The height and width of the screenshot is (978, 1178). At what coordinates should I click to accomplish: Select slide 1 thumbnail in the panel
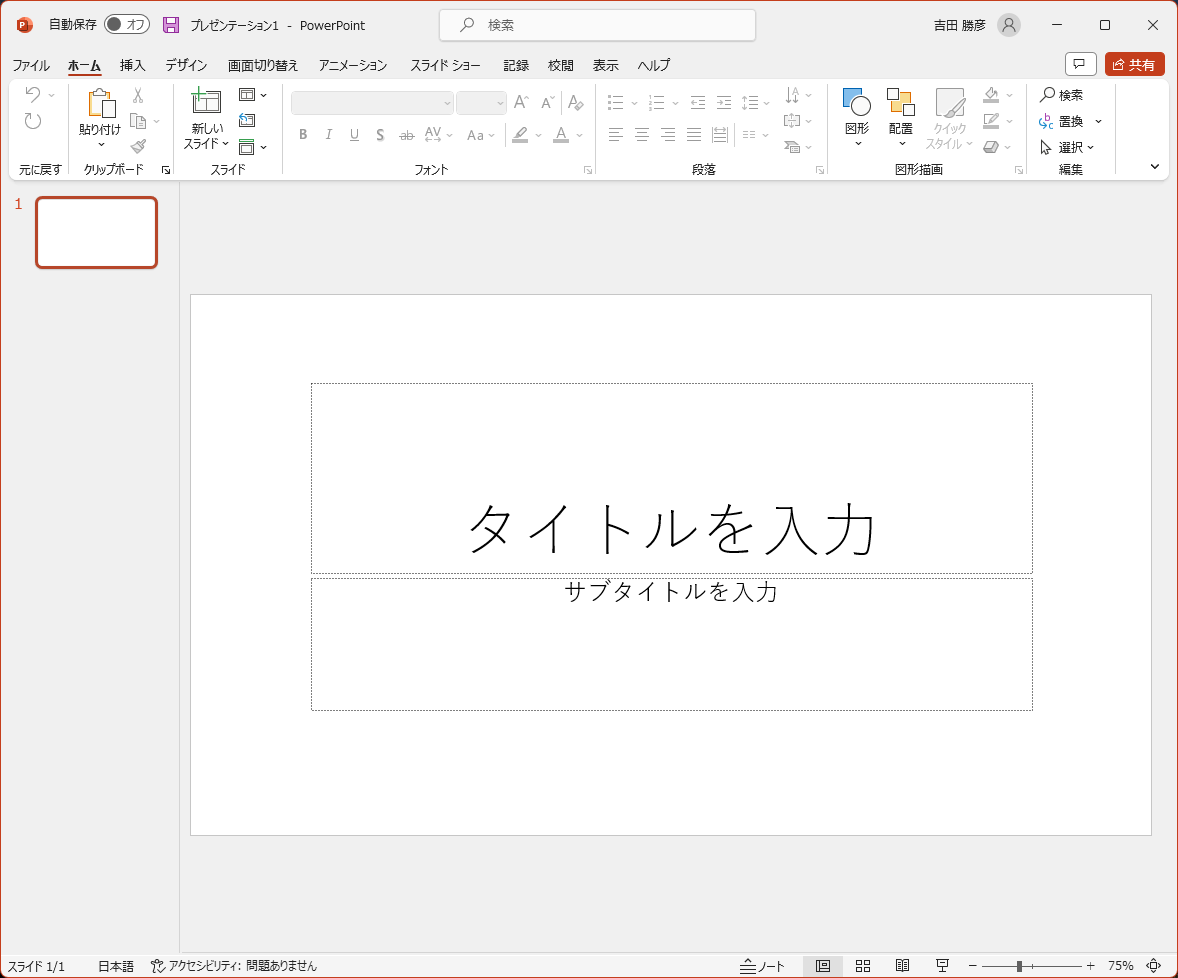coord(96,232)
